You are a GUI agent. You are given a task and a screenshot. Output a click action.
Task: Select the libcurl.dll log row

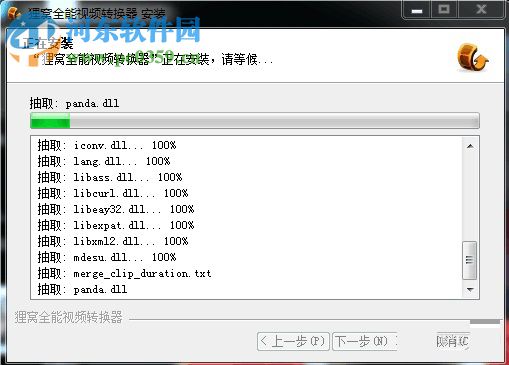point(113,193)
